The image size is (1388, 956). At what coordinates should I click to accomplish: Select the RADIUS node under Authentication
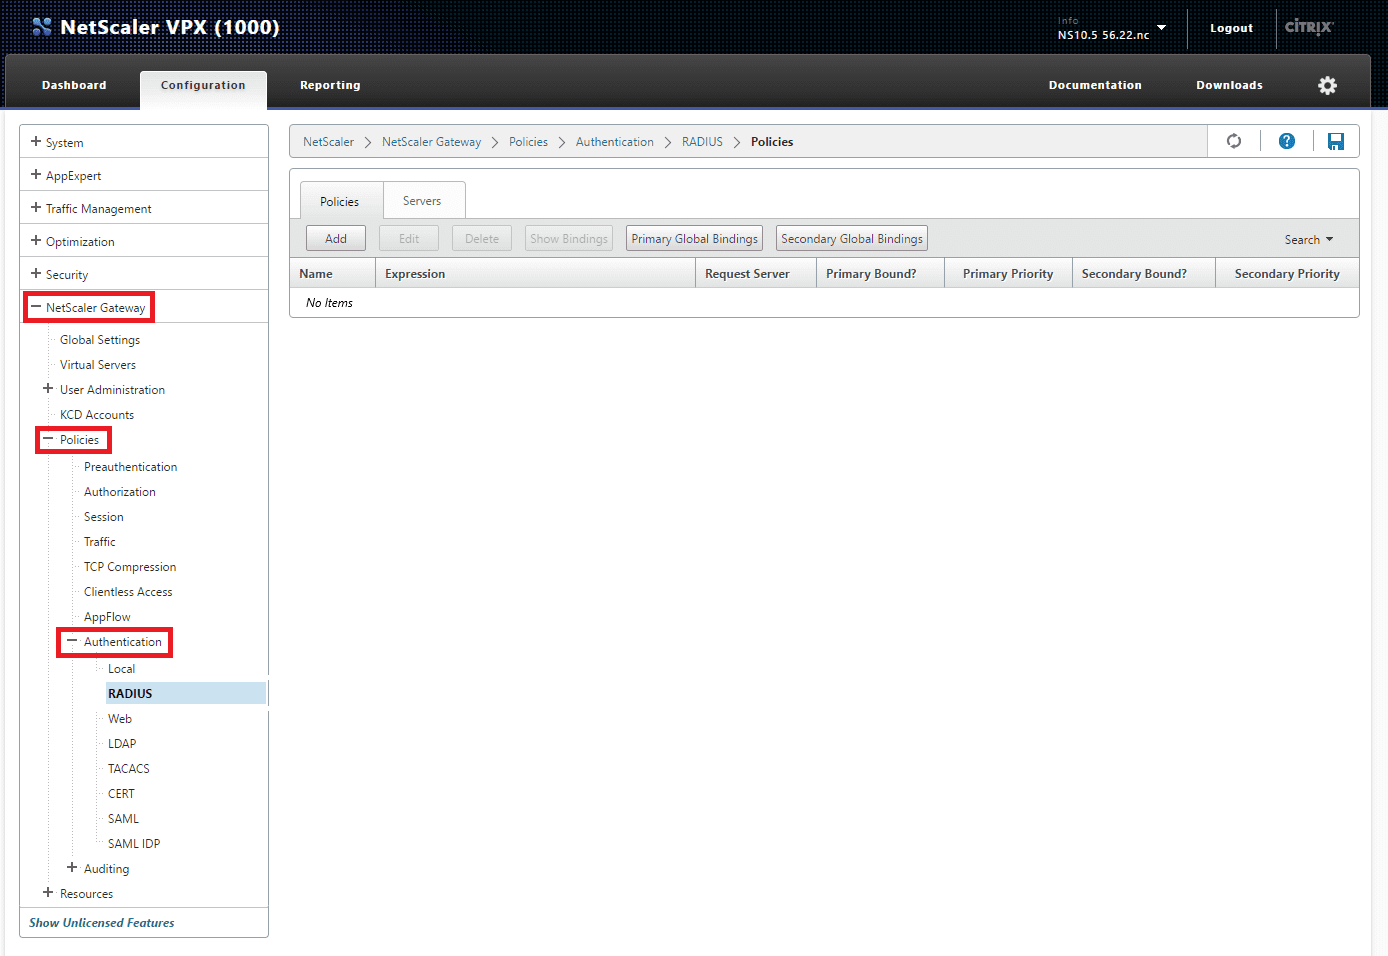(x=130, y=693)
